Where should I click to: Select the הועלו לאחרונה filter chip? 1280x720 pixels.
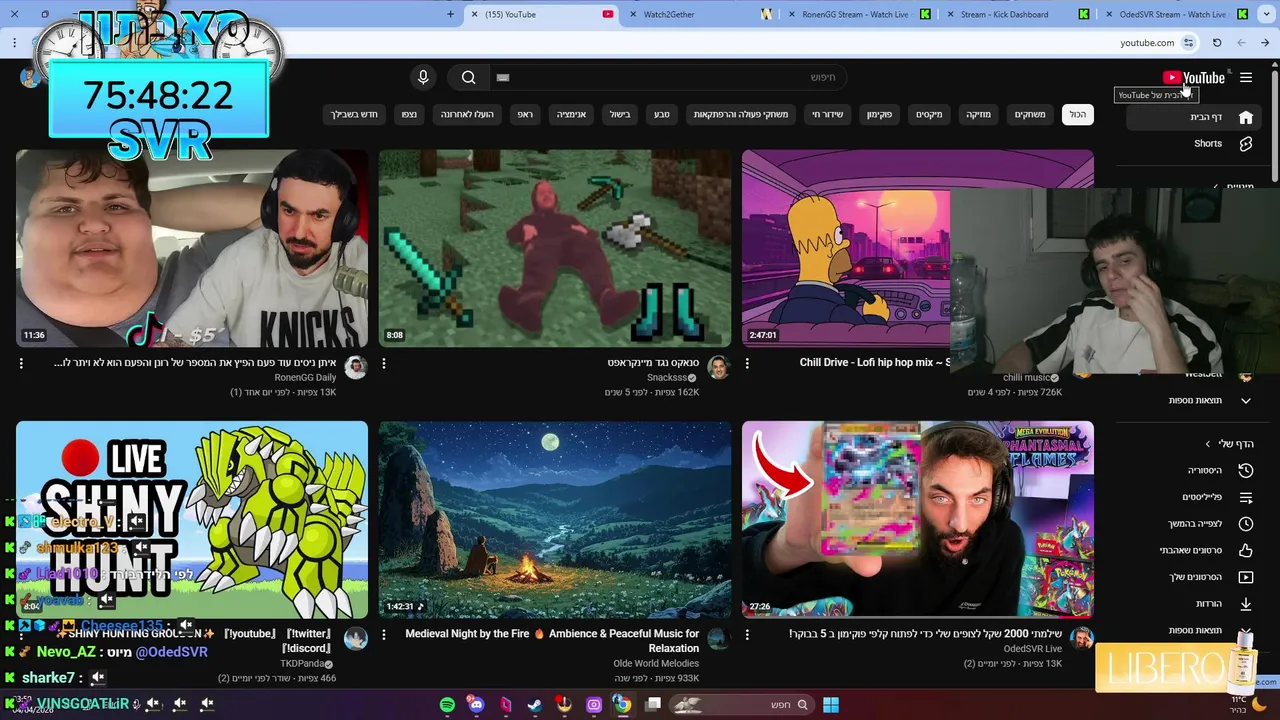click(x=467, y=114)
